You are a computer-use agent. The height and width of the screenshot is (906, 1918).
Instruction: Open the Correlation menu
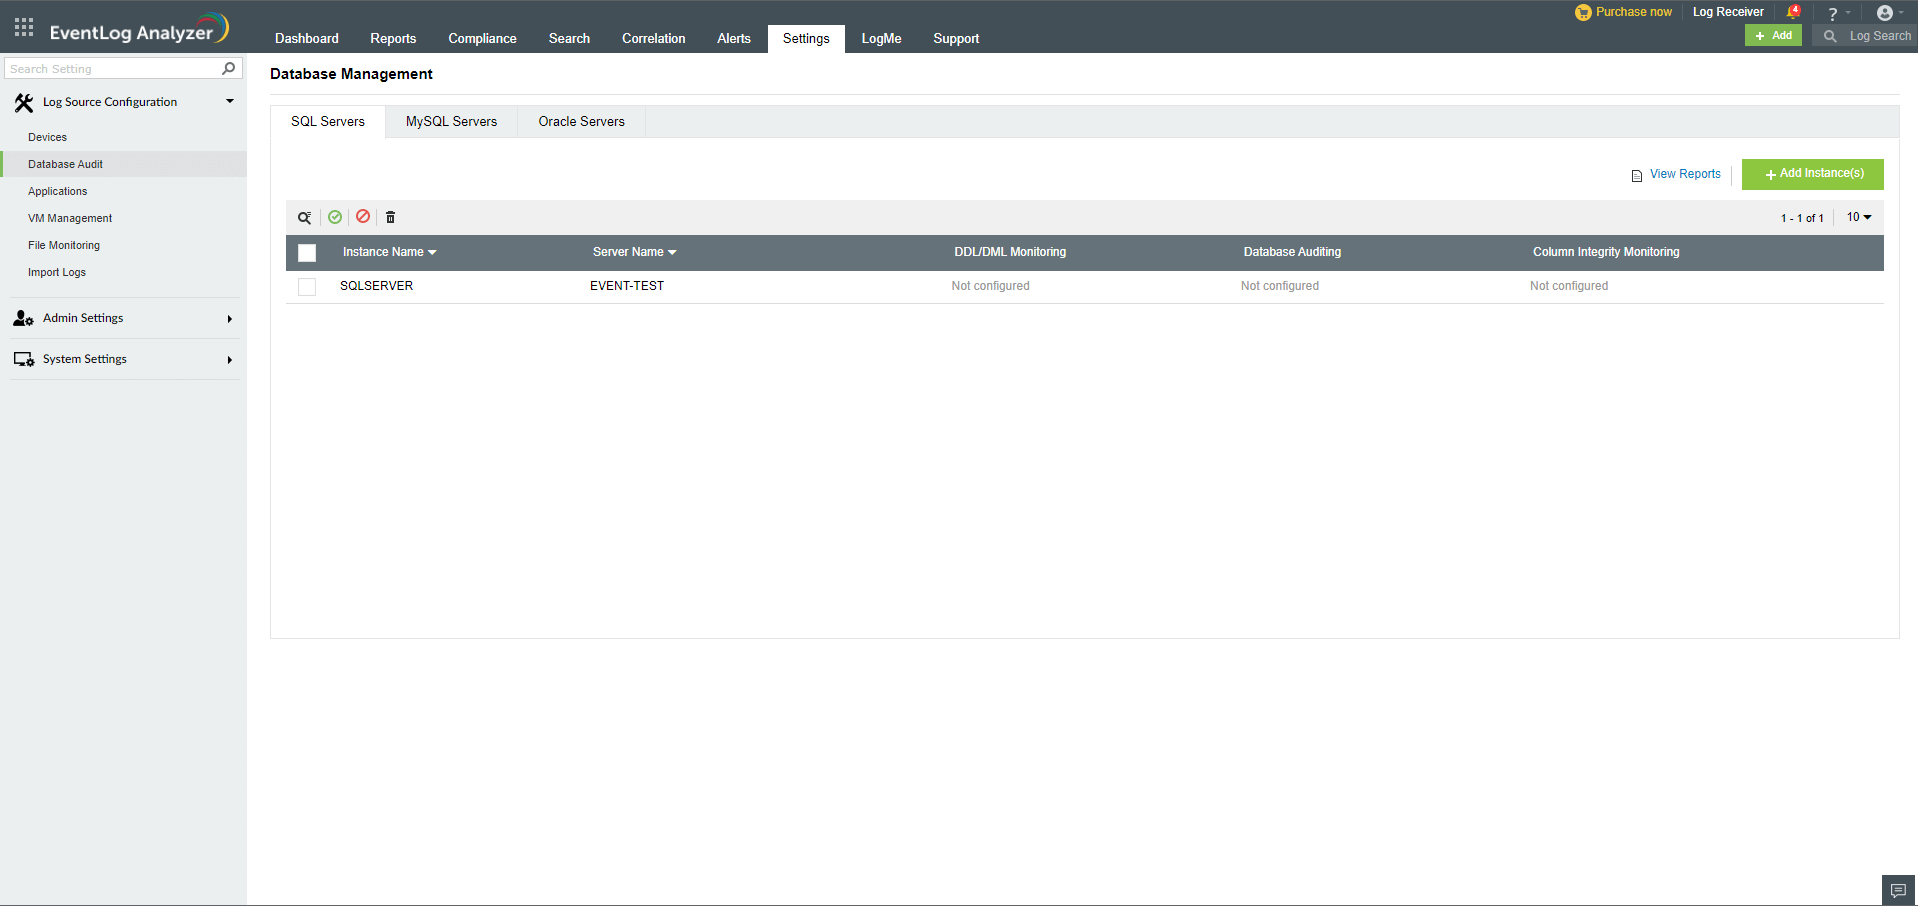[653, 38]
